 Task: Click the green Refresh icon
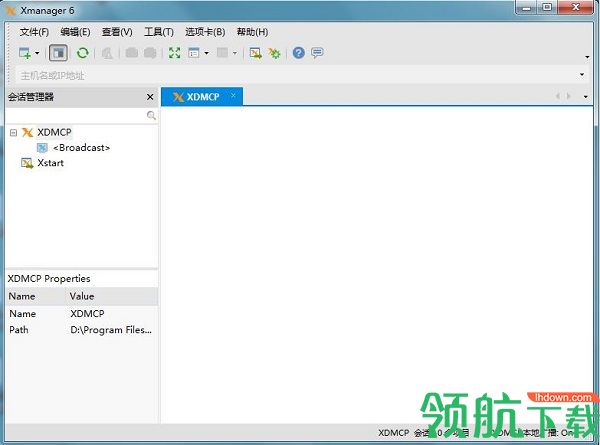point(82,53)
